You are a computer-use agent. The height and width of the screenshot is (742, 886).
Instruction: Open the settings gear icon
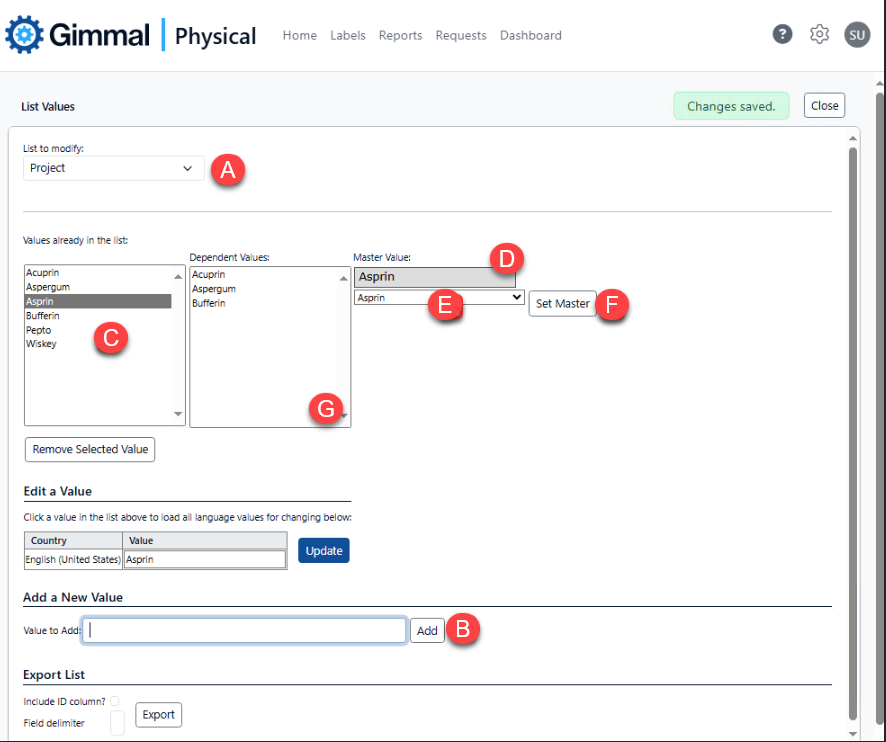pos(820,34)
